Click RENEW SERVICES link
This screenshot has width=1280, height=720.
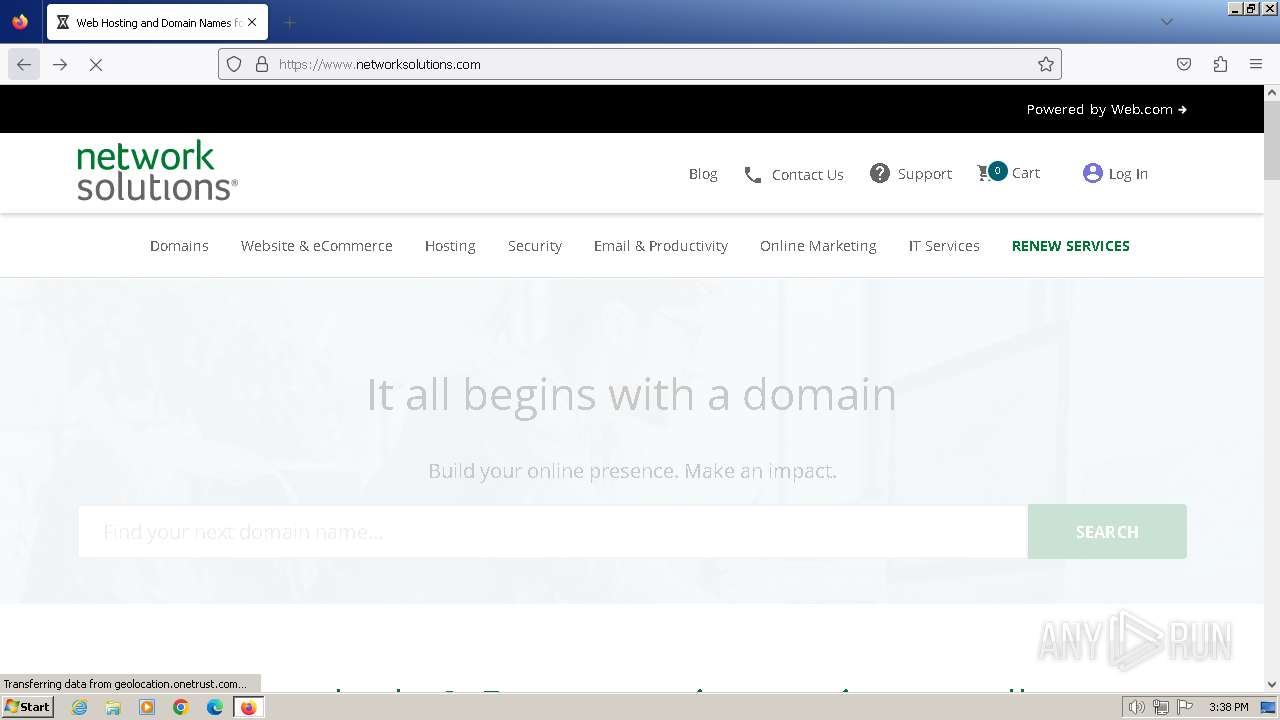(x=1071, y=246)
